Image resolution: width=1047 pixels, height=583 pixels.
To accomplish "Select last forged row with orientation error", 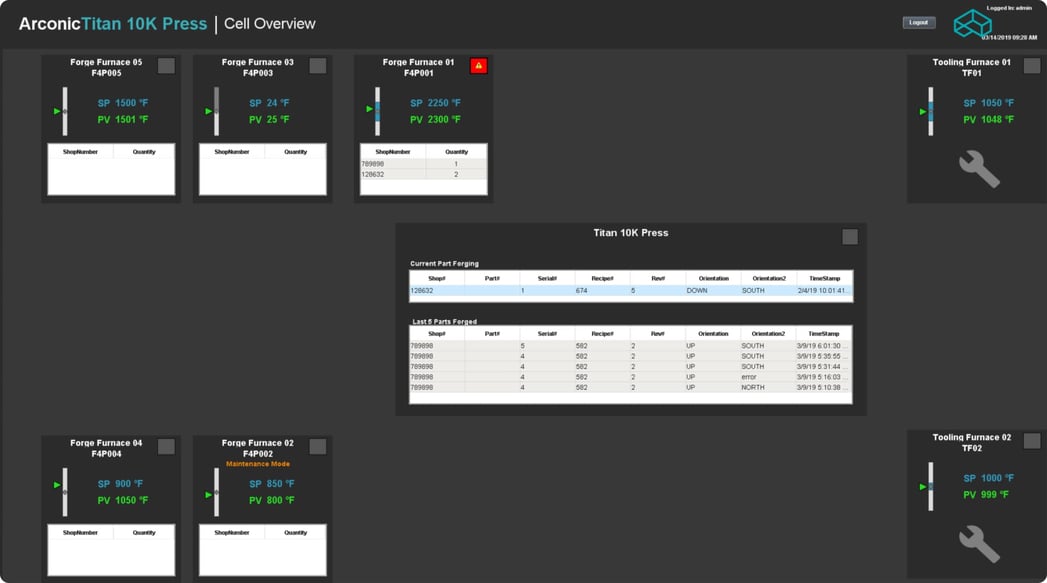I will point(630,377).
